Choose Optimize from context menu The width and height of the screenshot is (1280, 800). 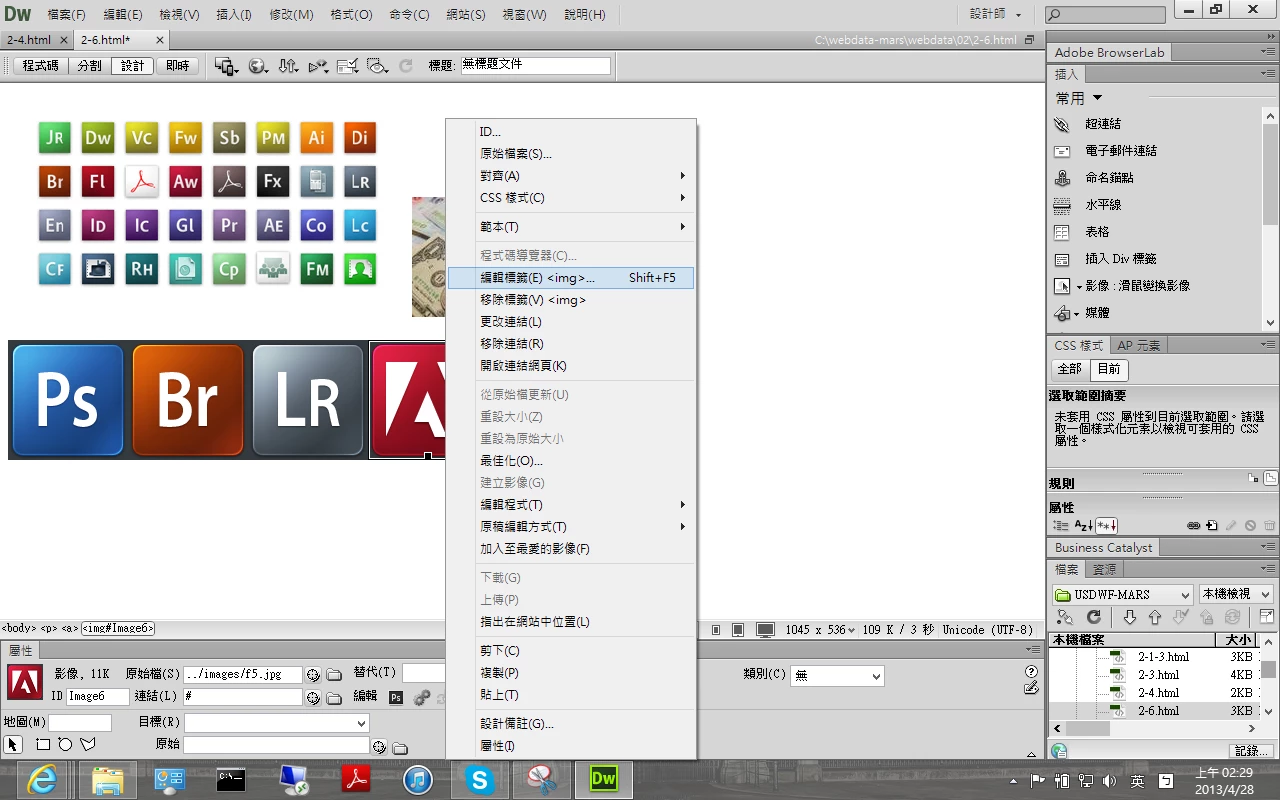[571, 461]
